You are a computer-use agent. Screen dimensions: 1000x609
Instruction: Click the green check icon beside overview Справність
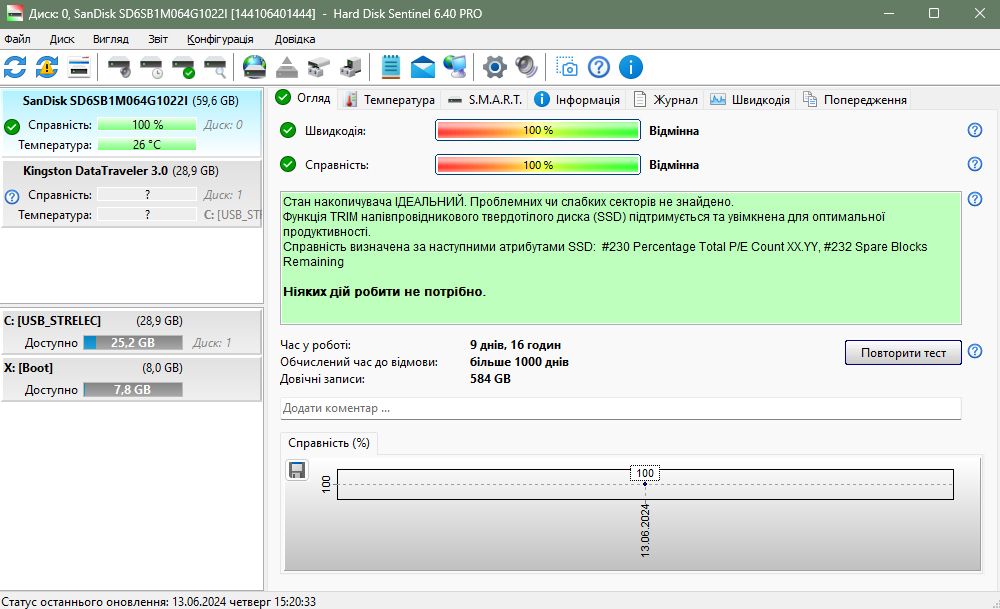click(288, 165)
